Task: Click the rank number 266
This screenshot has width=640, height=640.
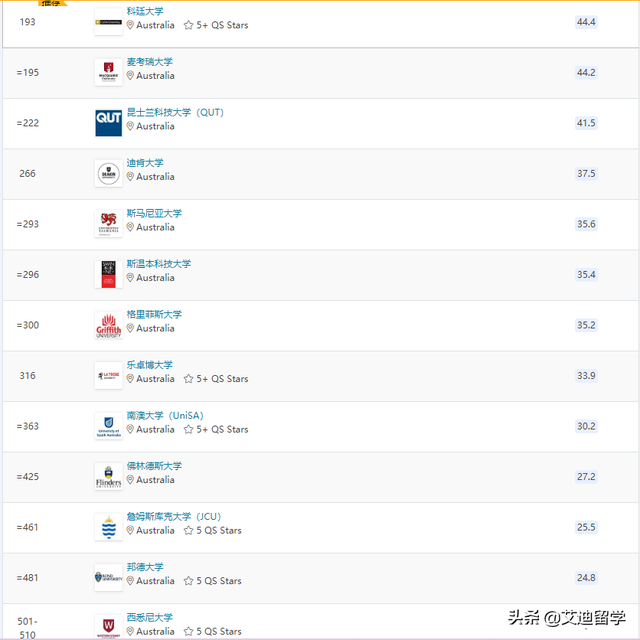Action: (27, 173)
